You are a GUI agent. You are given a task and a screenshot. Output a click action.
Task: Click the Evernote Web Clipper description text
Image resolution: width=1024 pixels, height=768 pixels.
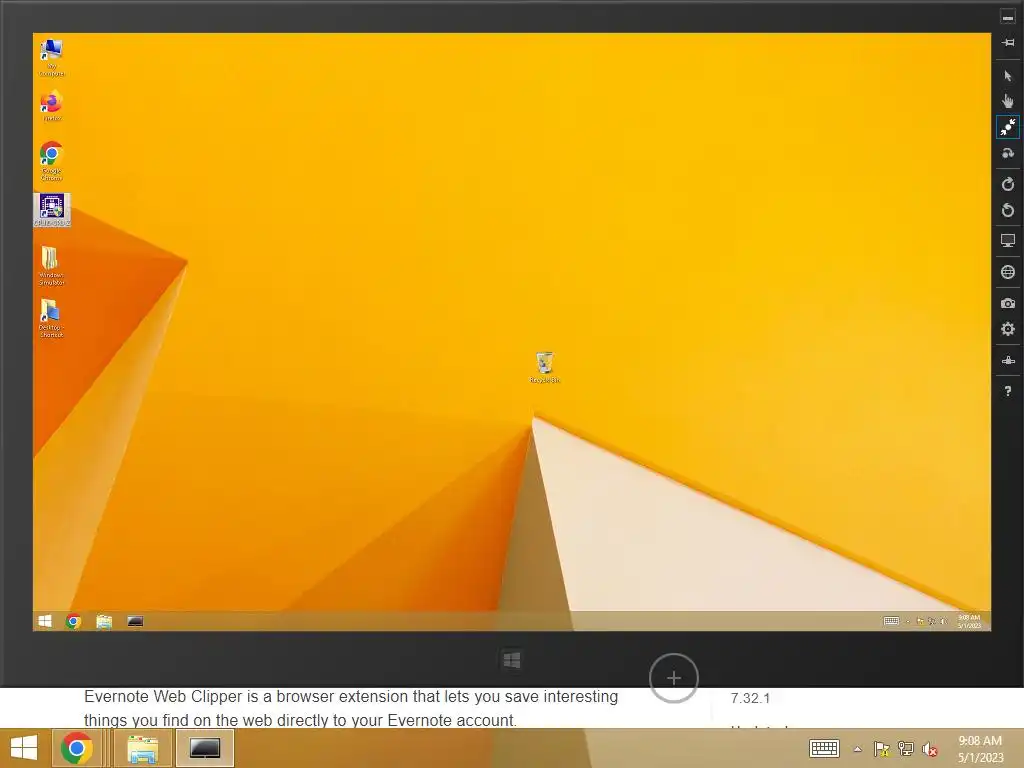351,708
